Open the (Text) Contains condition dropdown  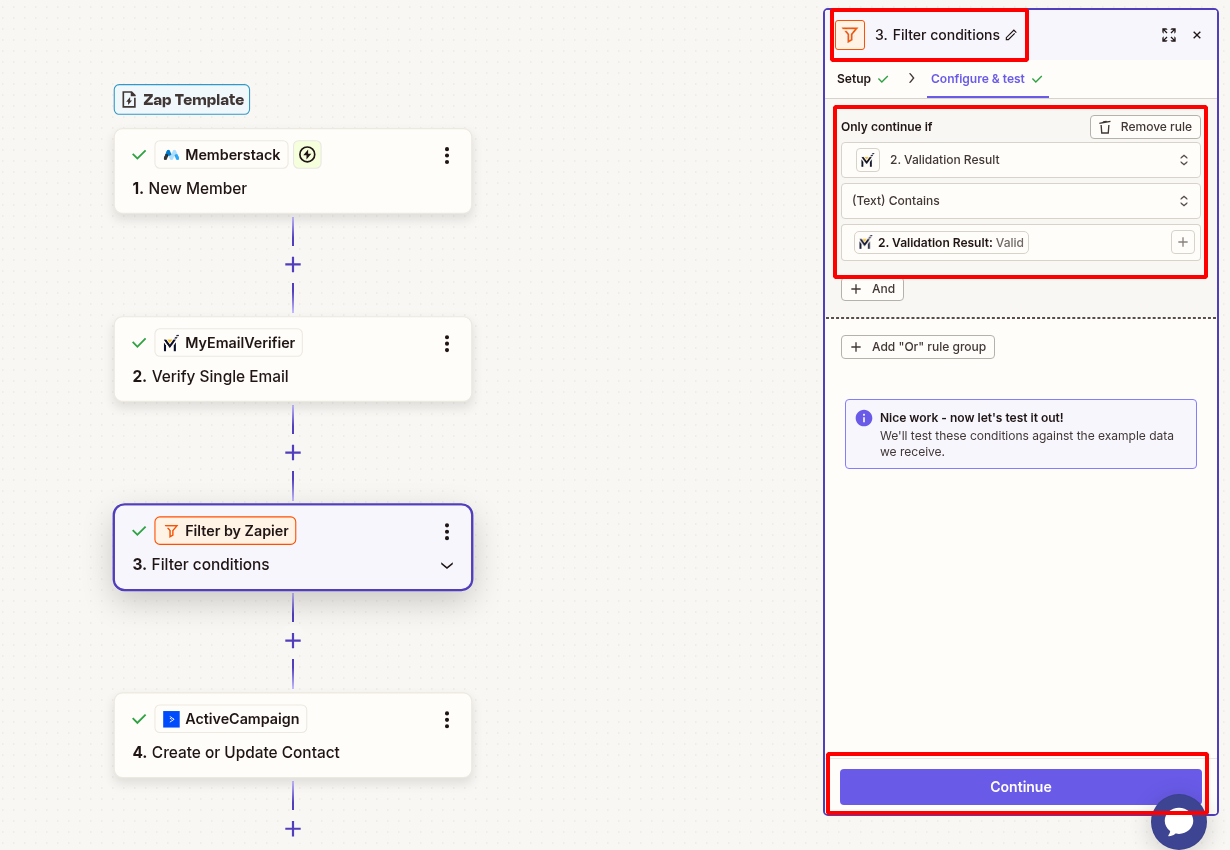[1019, 200]
